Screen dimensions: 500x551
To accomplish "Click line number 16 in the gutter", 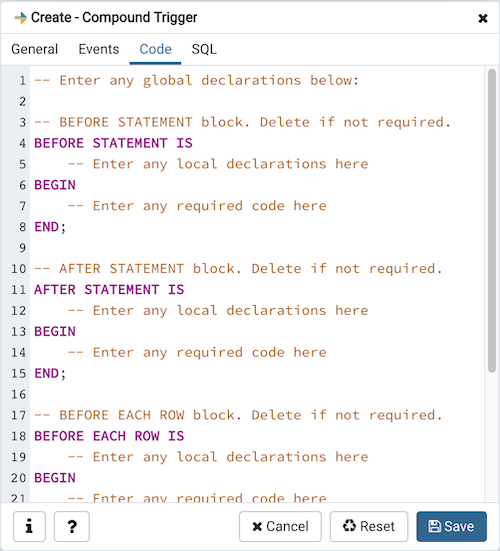I will (x=18, y=394).
